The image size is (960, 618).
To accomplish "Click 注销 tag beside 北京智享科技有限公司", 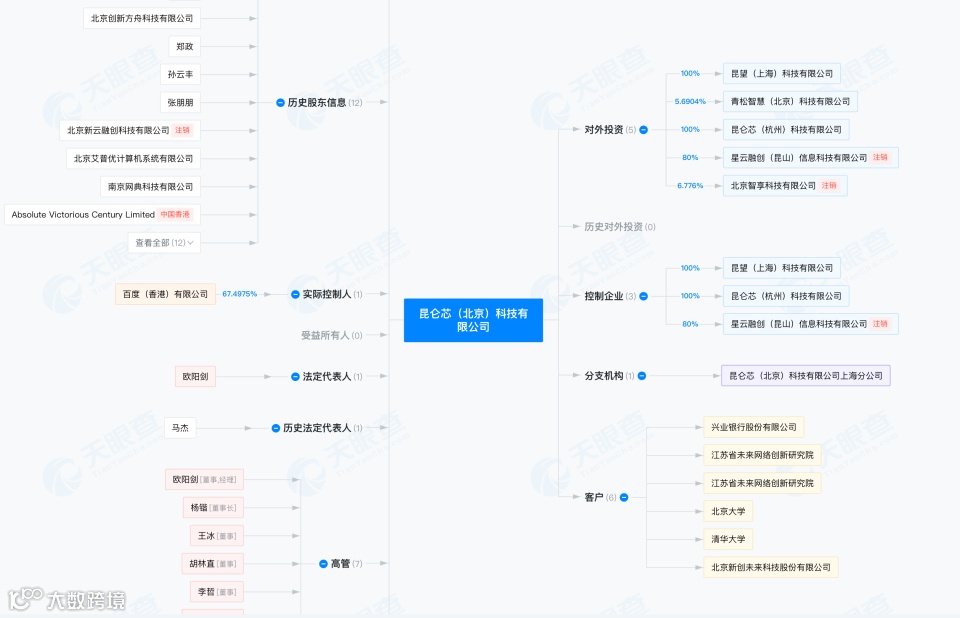I will tap(829, 186).
